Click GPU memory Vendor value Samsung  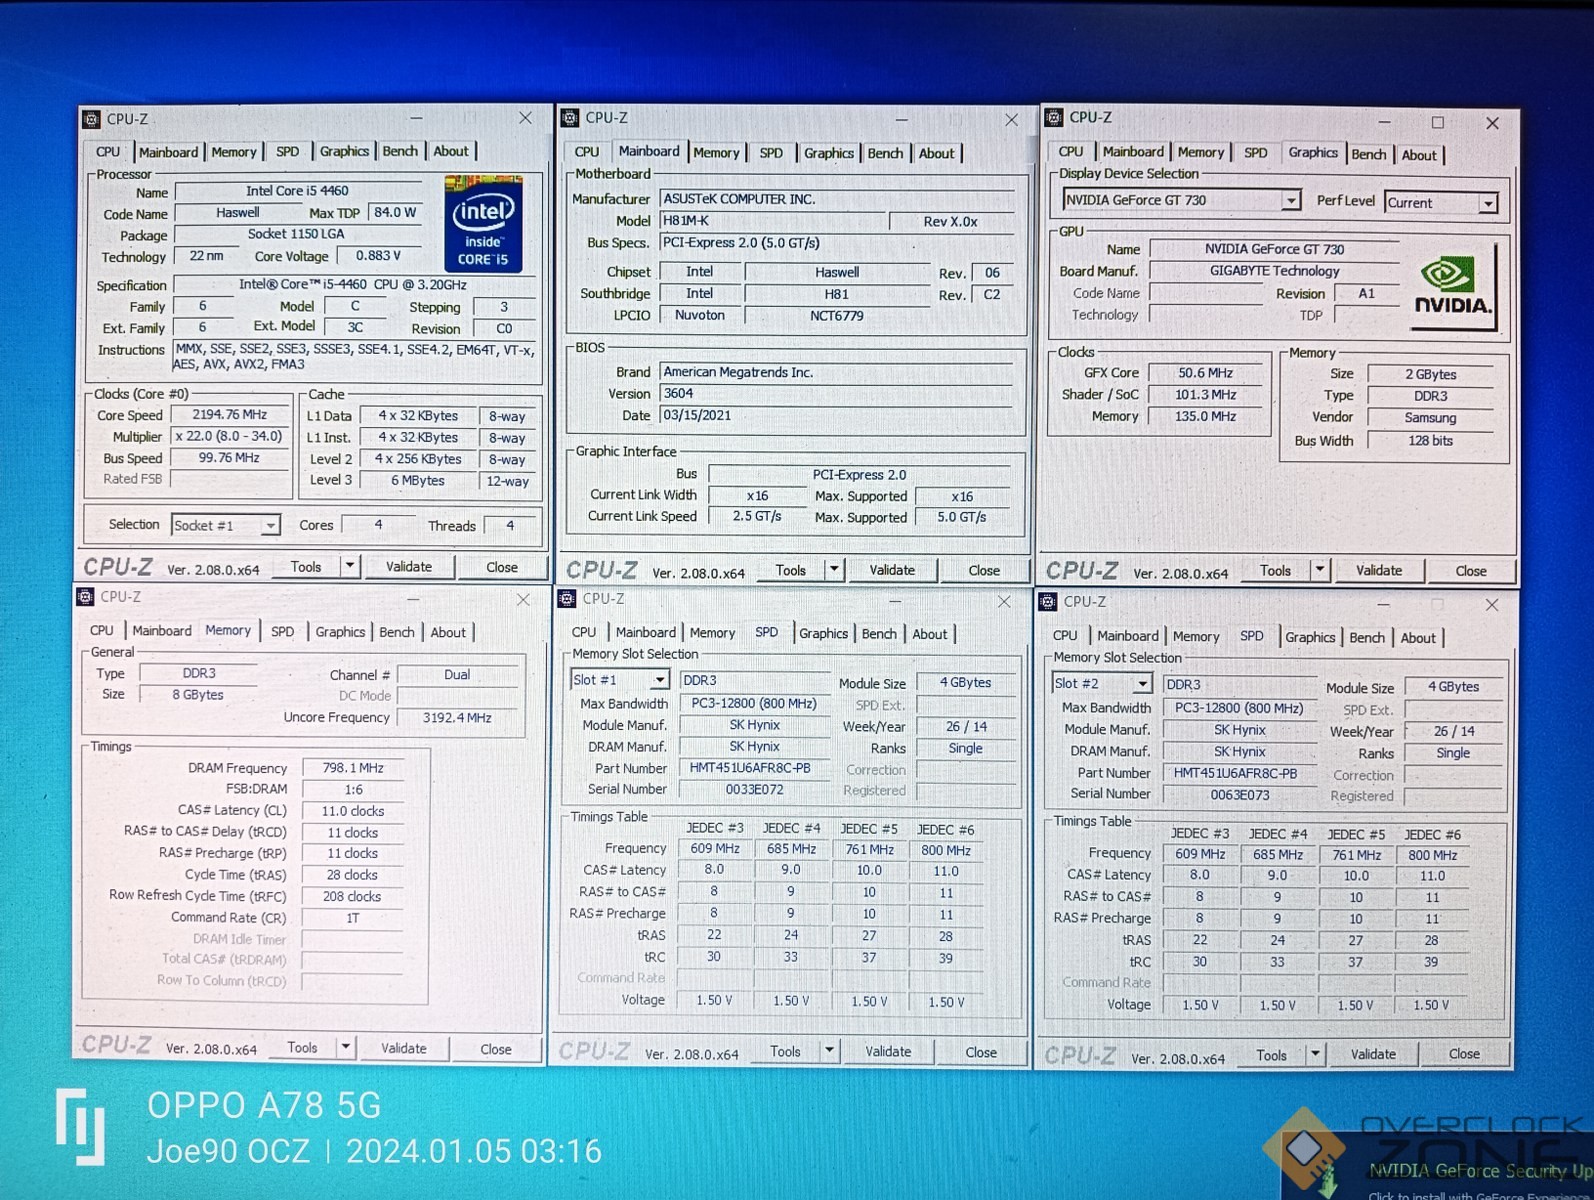1430,418
